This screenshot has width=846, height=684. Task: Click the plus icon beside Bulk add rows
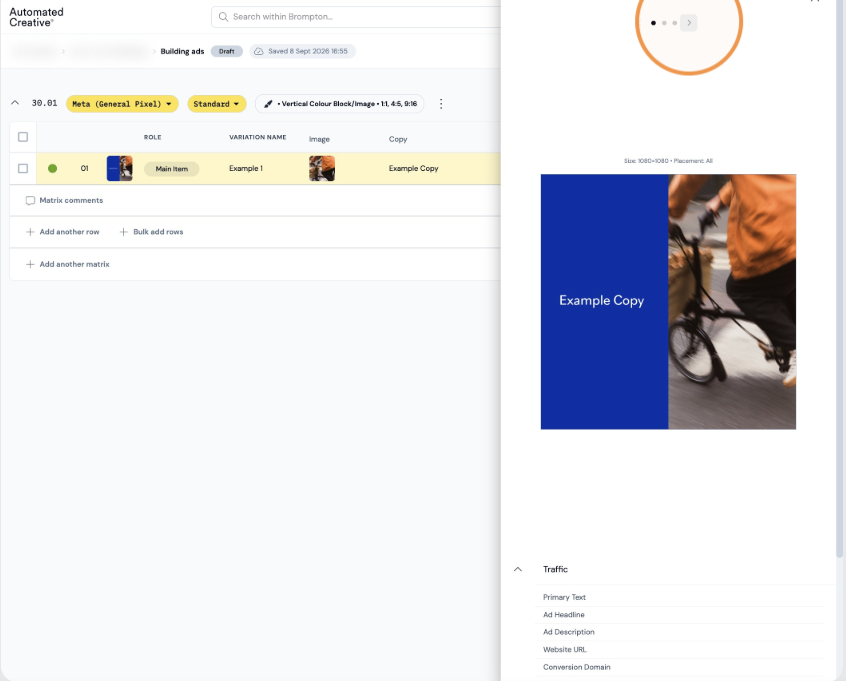click(124, 232)
